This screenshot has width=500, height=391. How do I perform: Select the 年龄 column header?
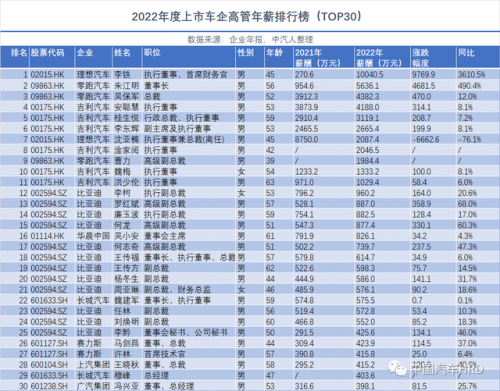[274, 53]
